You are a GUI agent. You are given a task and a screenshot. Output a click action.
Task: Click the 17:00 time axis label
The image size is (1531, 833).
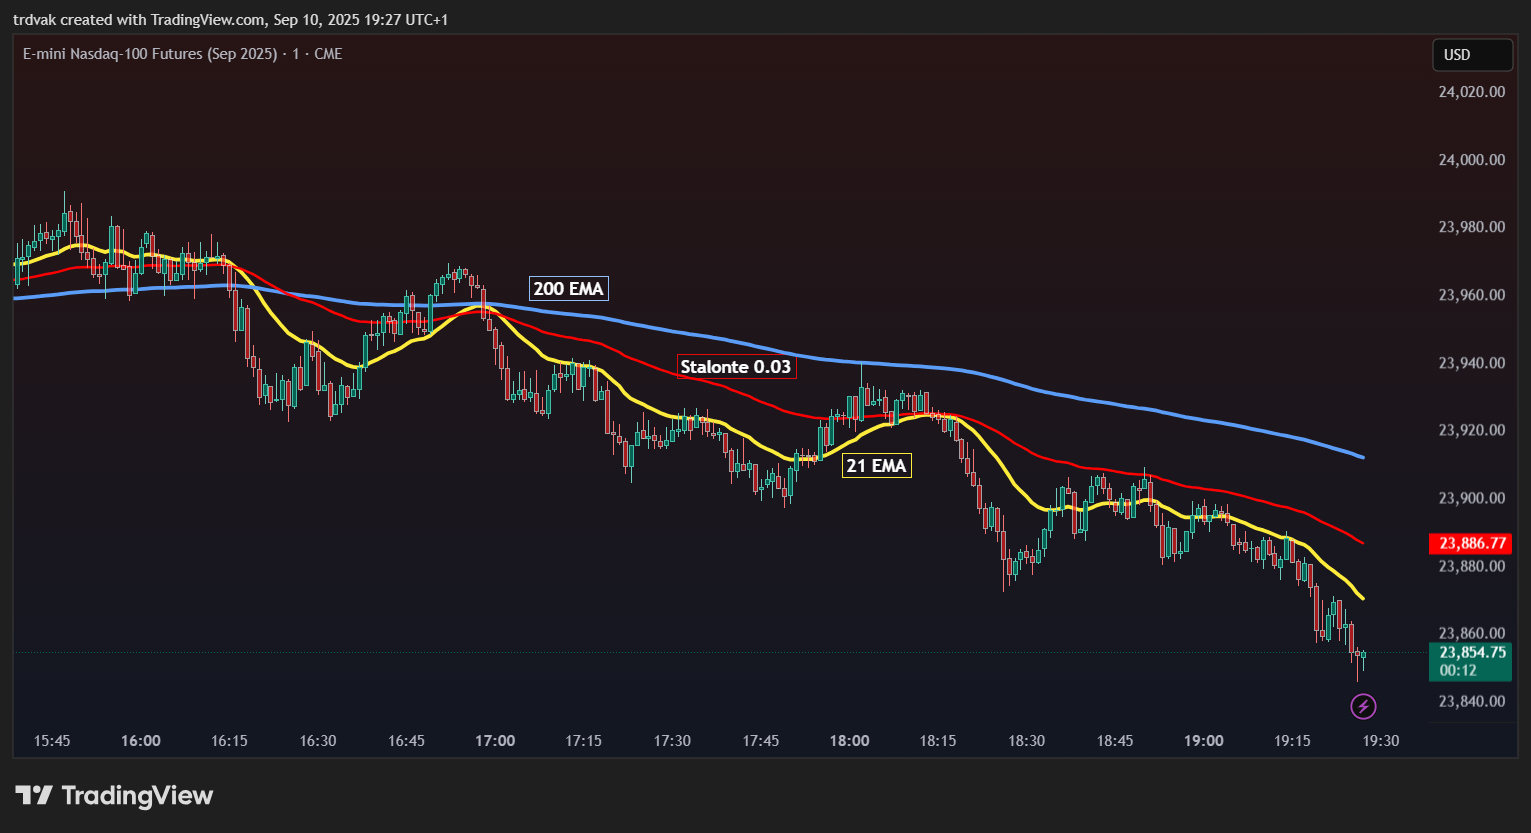tap(495, 741)
